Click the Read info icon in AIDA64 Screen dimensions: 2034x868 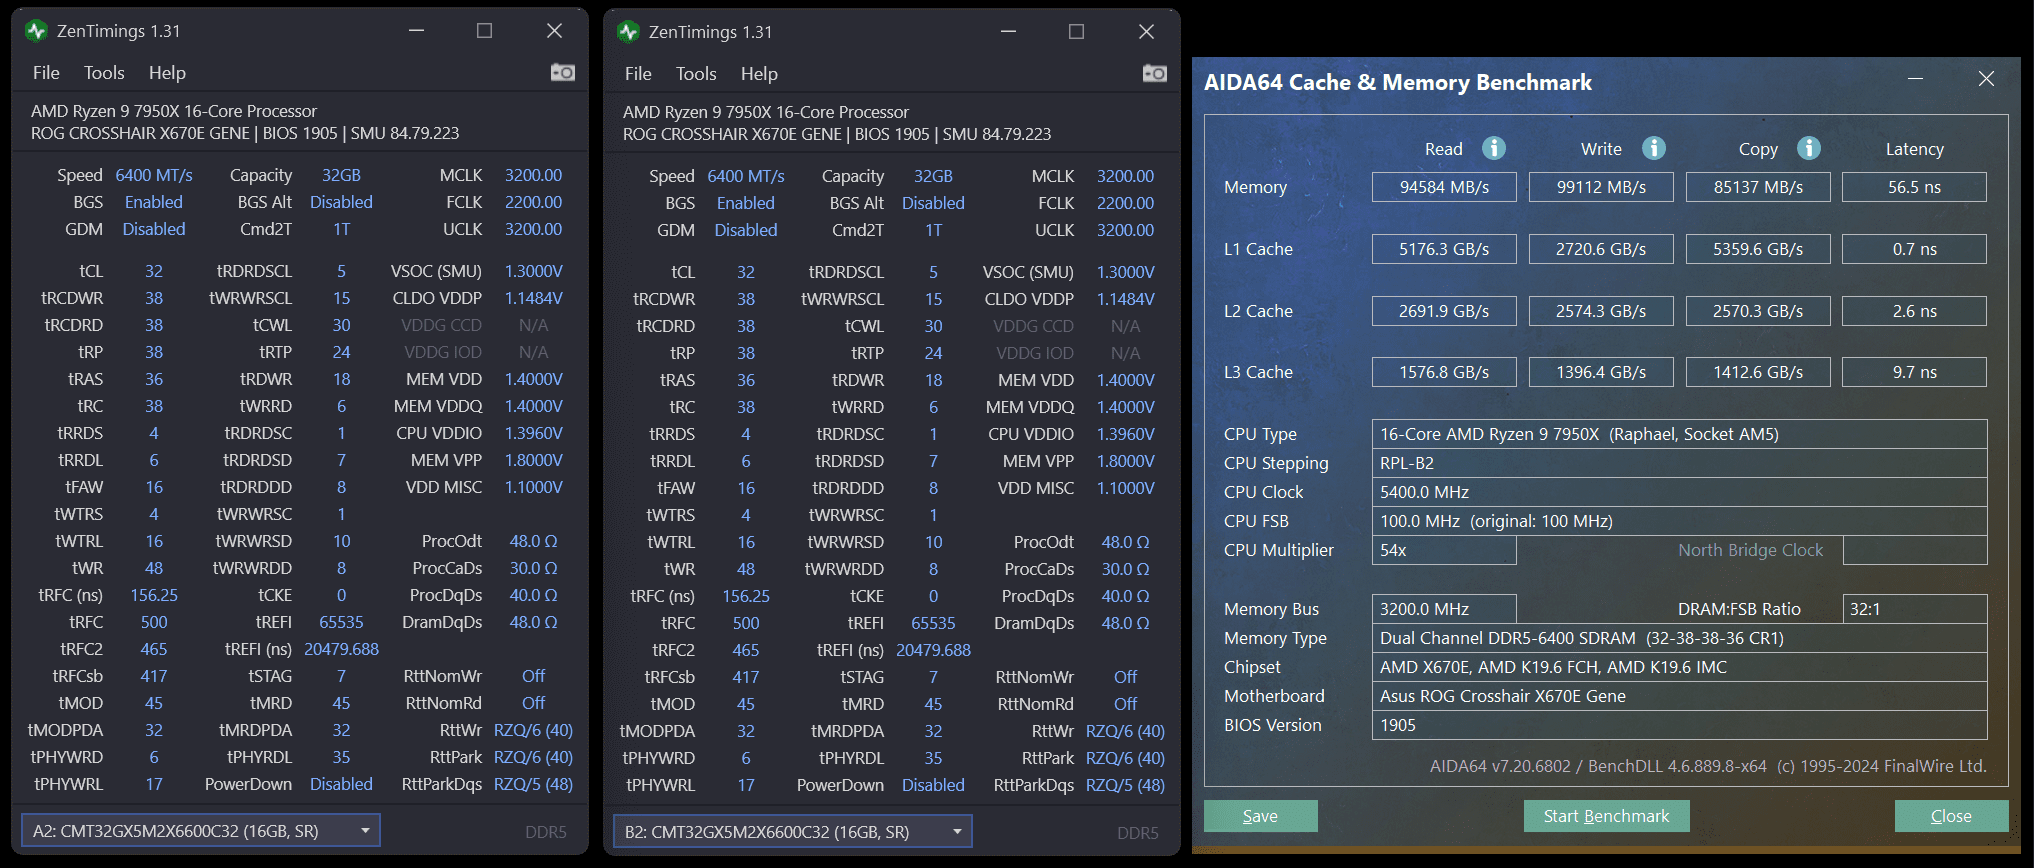[1494, 148]
